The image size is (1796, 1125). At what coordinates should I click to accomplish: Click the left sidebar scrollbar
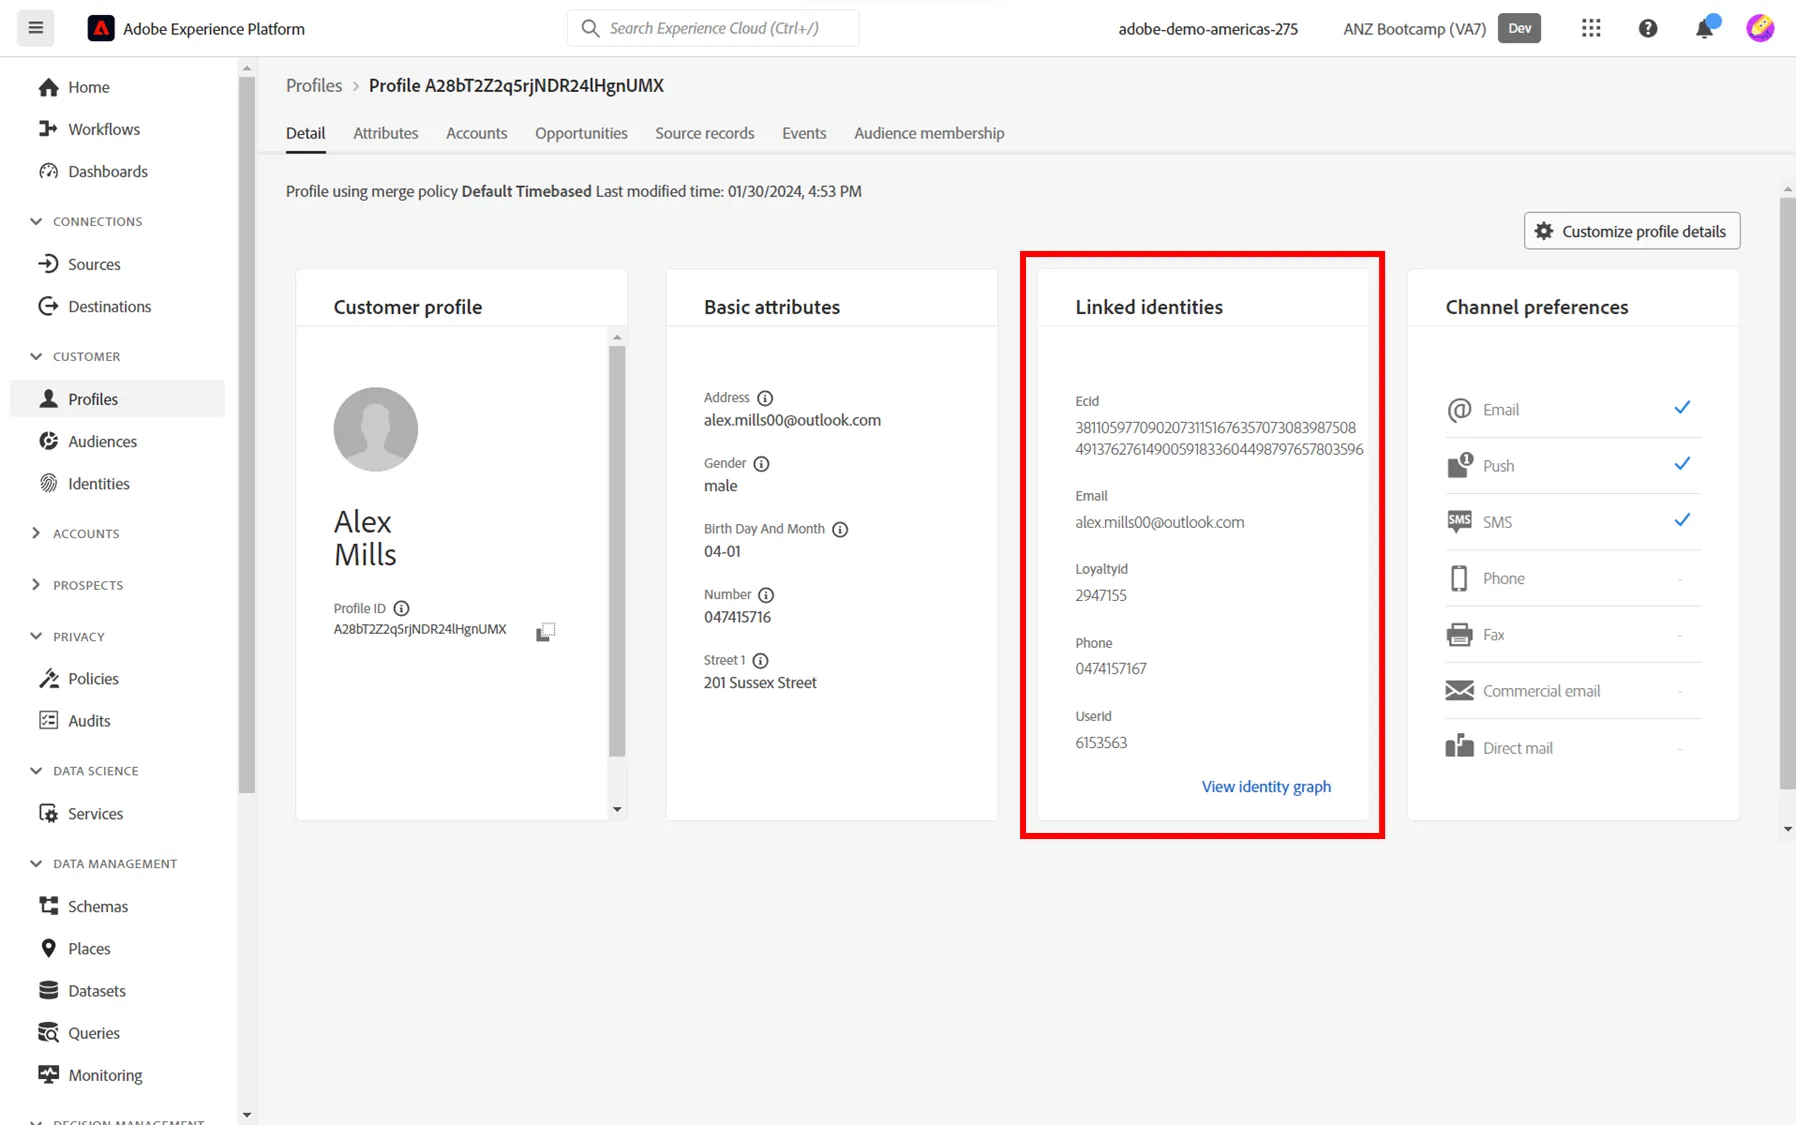pos(247,434)
